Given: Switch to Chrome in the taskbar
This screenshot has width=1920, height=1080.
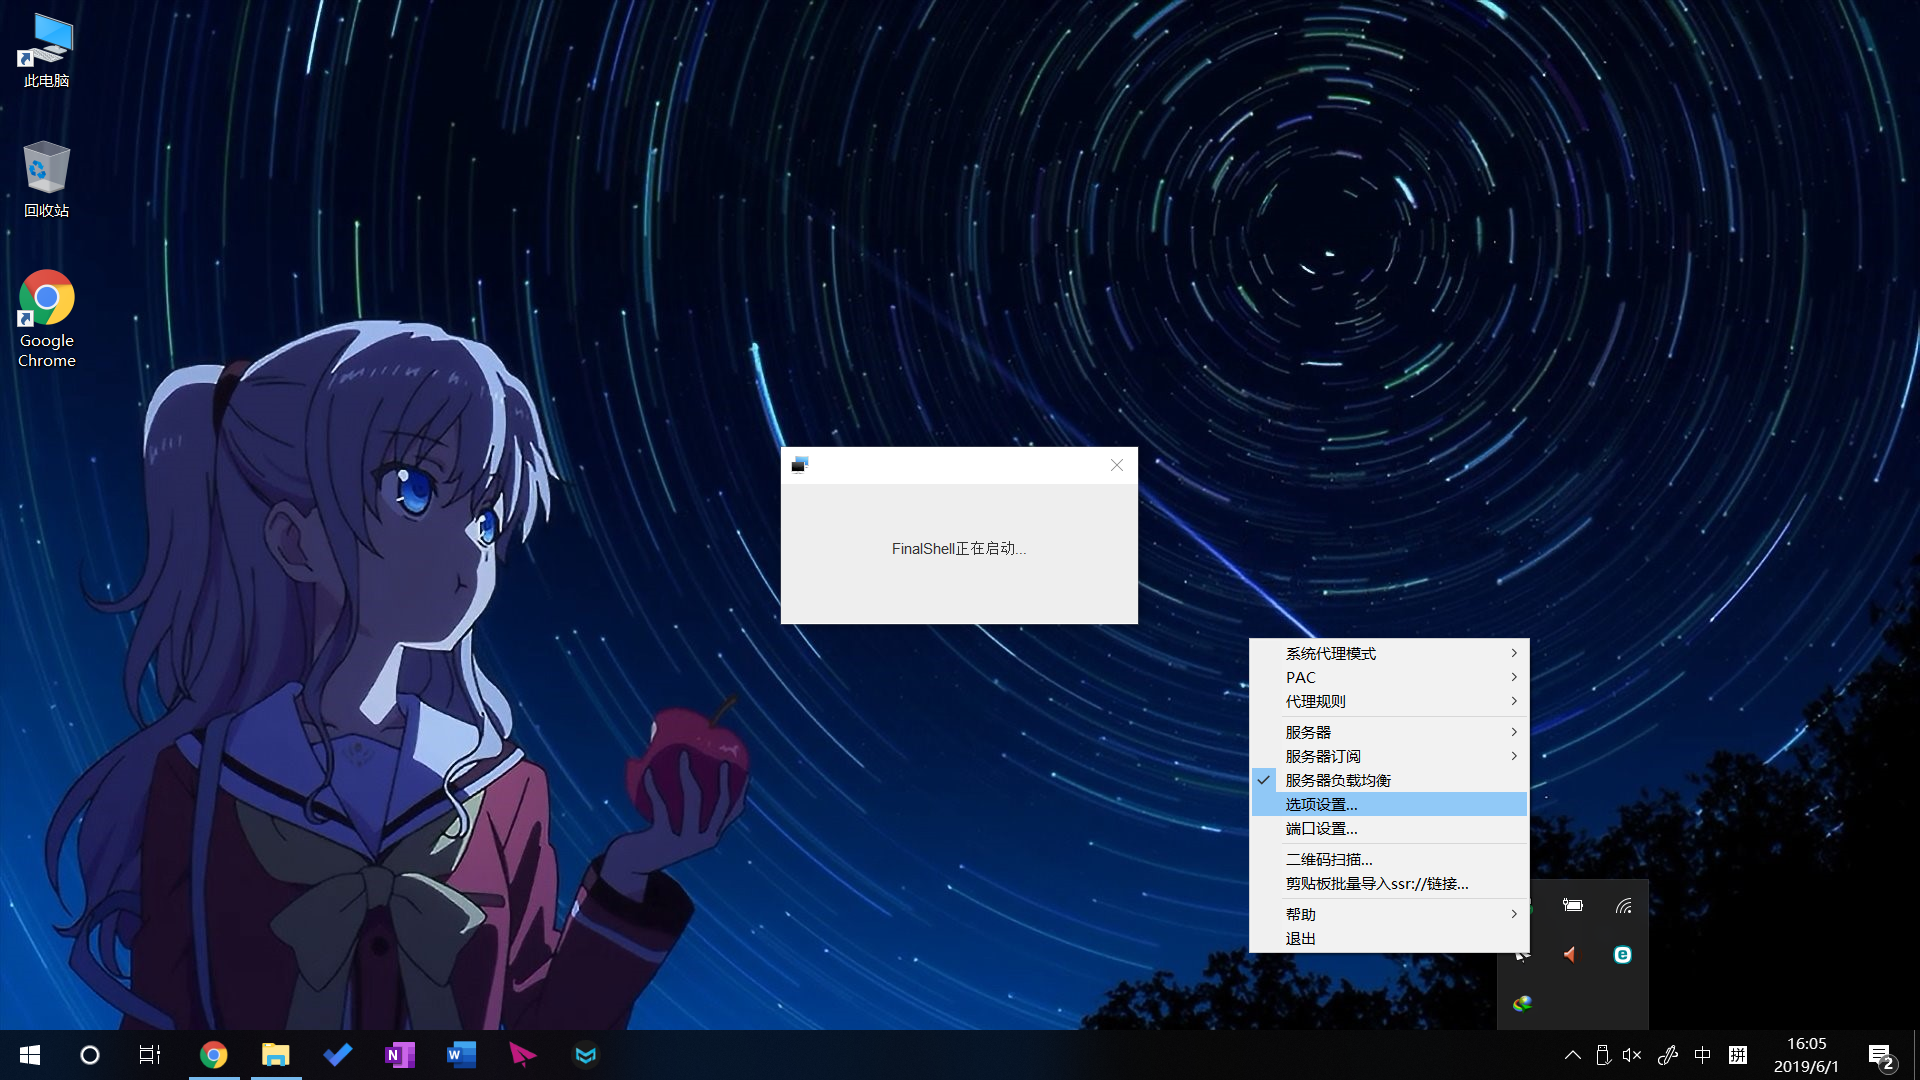Looking at the screenshot, I should [x=214, y=1055].
